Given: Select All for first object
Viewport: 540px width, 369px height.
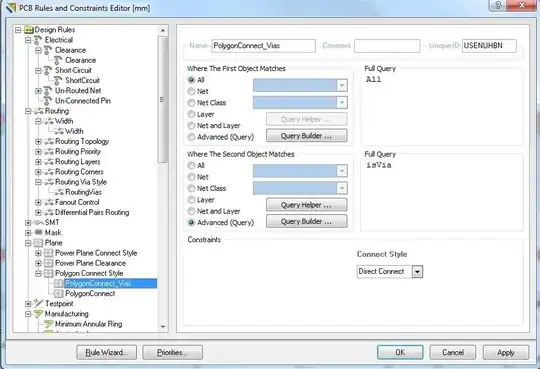Looking at the screenshot, I should [191, 80].
